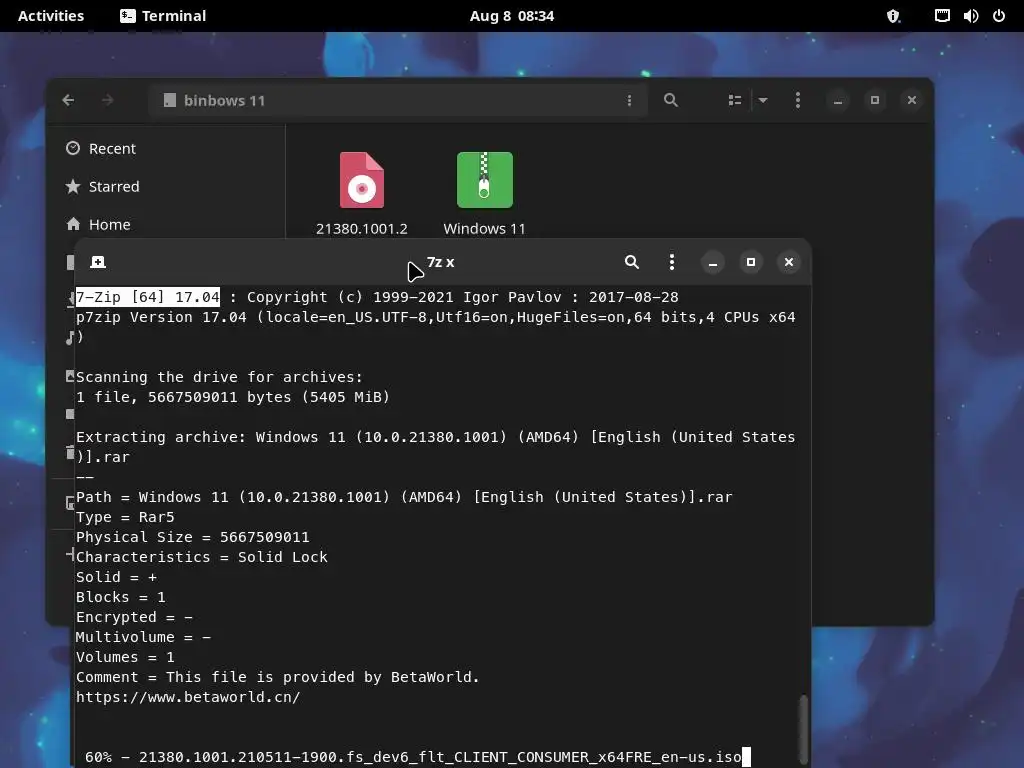The height and width of the screenshot is (768, 1024).
Task: Click the 60% extraction progress line
Action: [413, 757]
